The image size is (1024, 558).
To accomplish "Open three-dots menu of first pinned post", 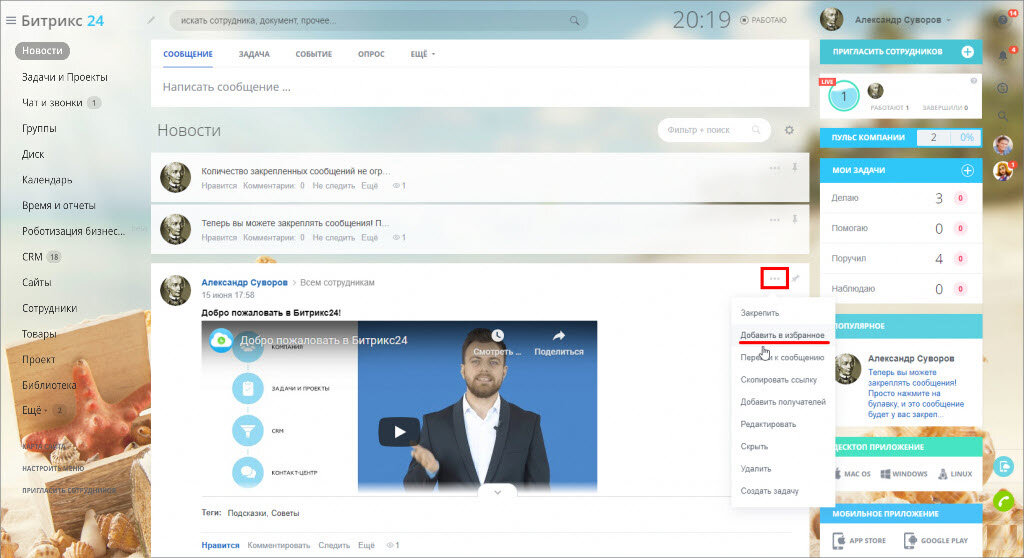I will click(x=775, y=168).
